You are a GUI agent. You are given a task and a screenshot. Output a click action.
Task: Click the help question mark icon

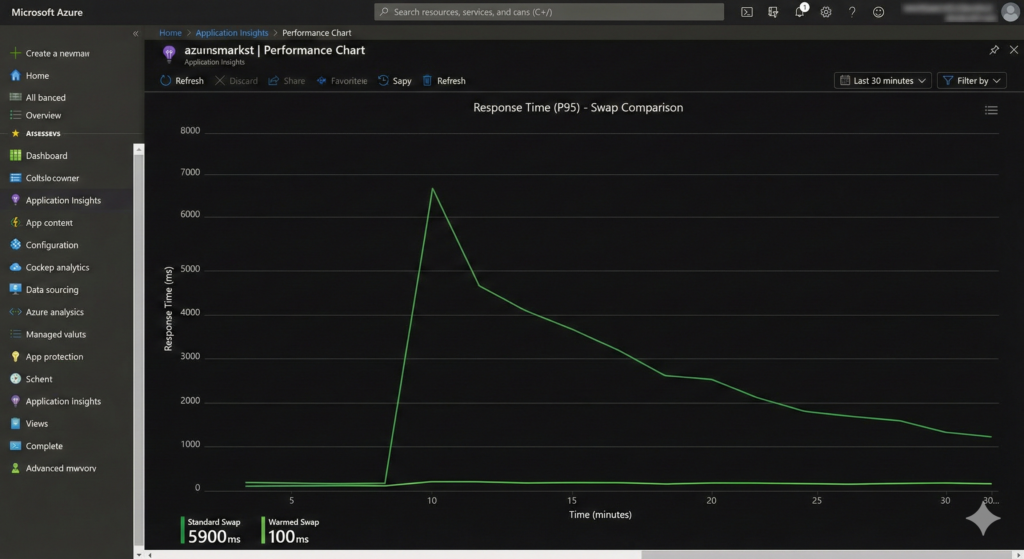click(x=852, y=12)
